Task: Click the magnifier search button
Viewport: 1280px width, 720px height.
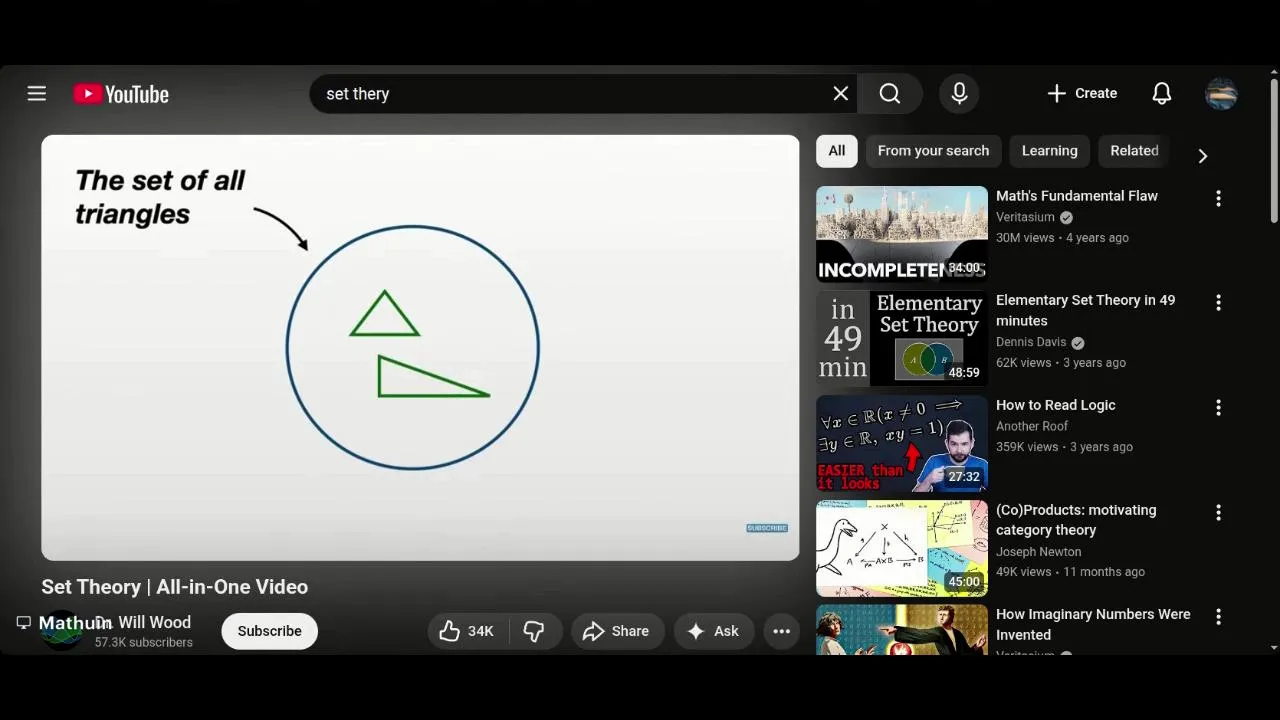Action: pos(890,93)
